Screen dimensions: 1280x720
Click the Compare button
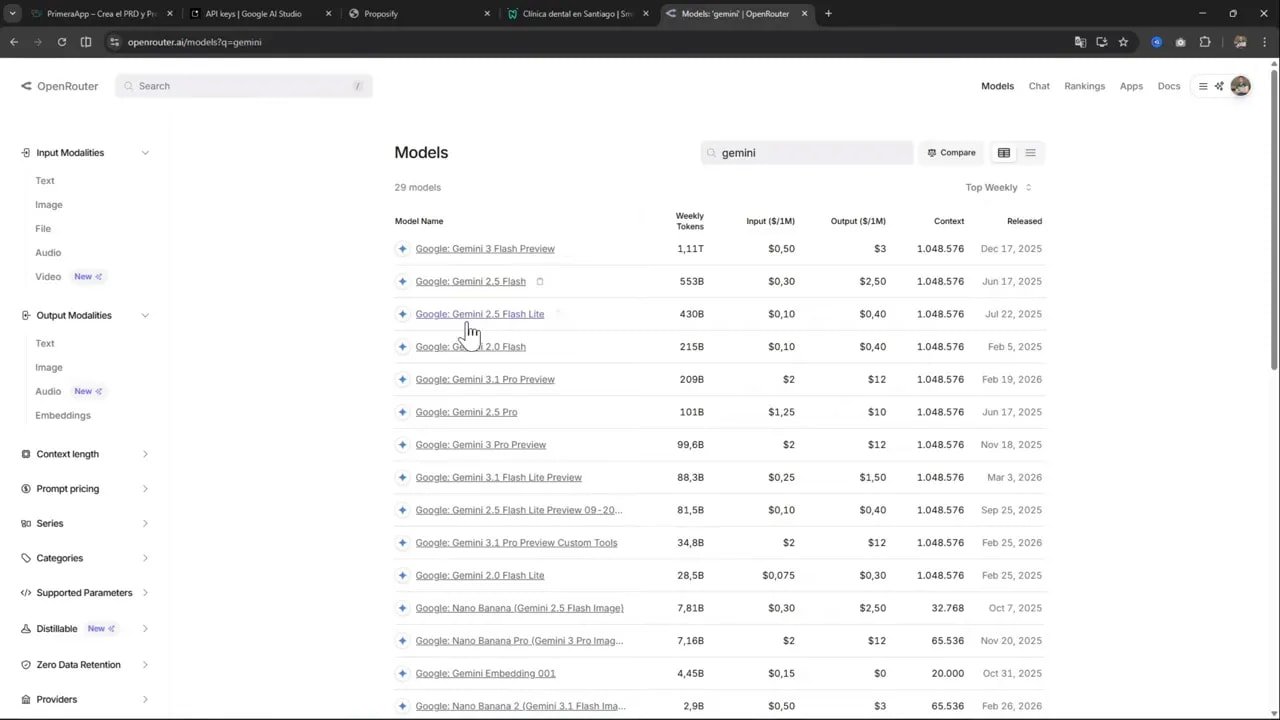coord(950,152)
